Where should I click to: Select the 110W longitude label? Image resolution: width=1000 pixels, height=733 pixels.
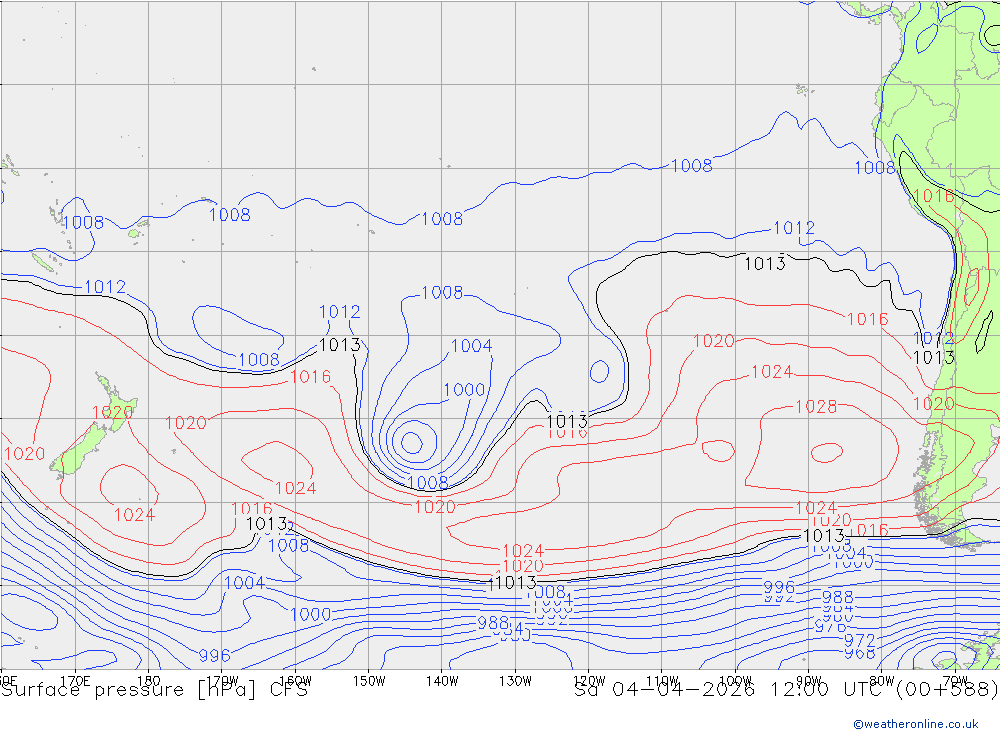pos(662,681)
